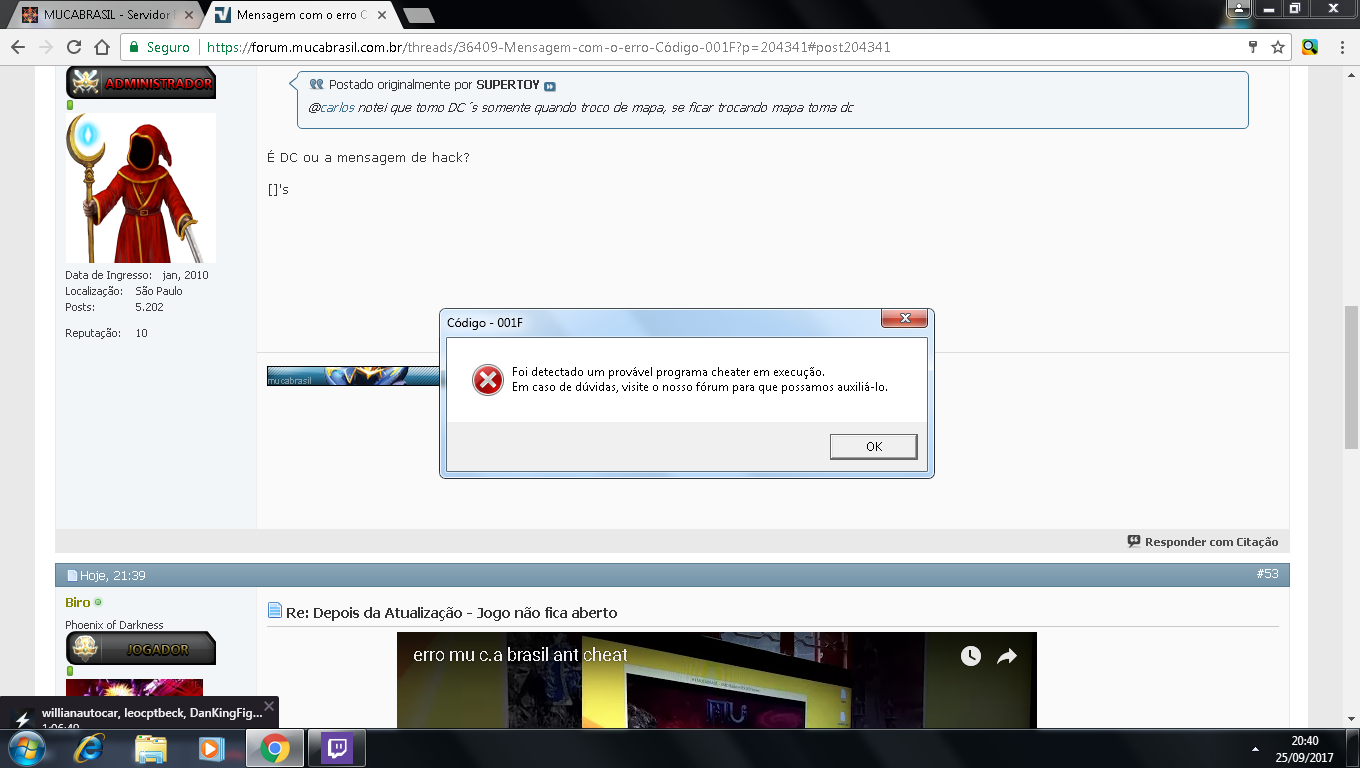Screen dimensions: 1360x768
Task: Click the share arrow on the video
Action: (x=1007, y=656)
